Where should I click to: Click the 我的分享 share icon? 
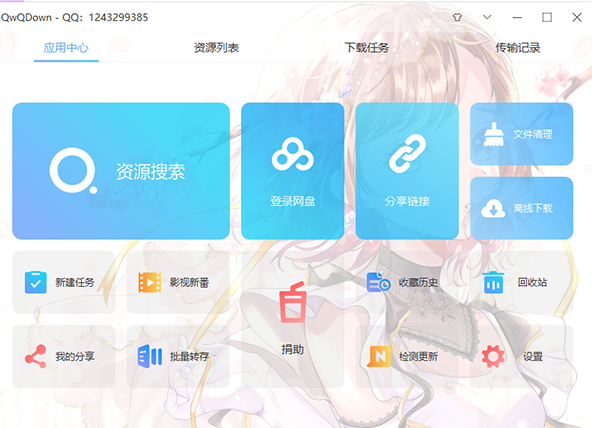(x=35, y=356)
